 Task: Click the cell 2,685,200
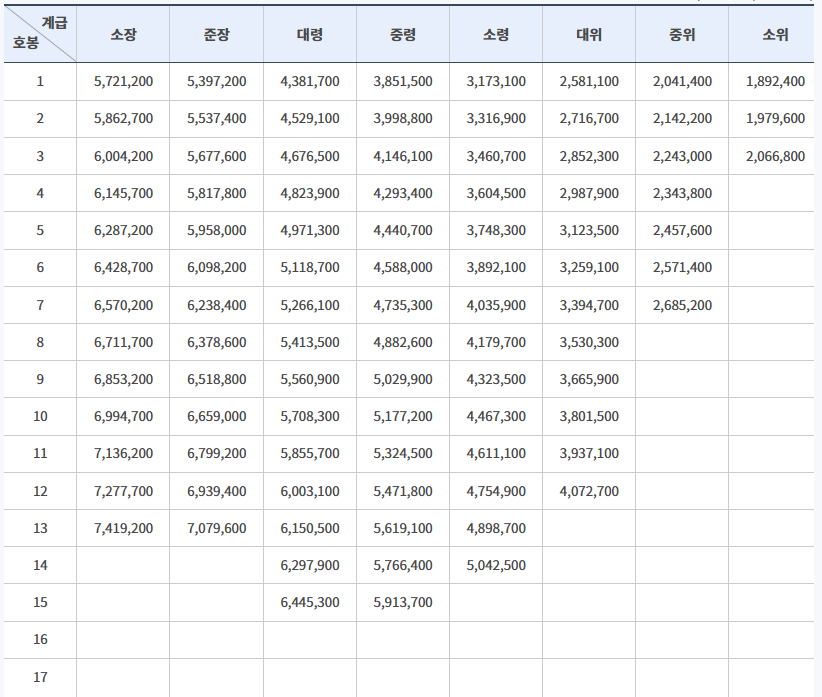point(682,305)
